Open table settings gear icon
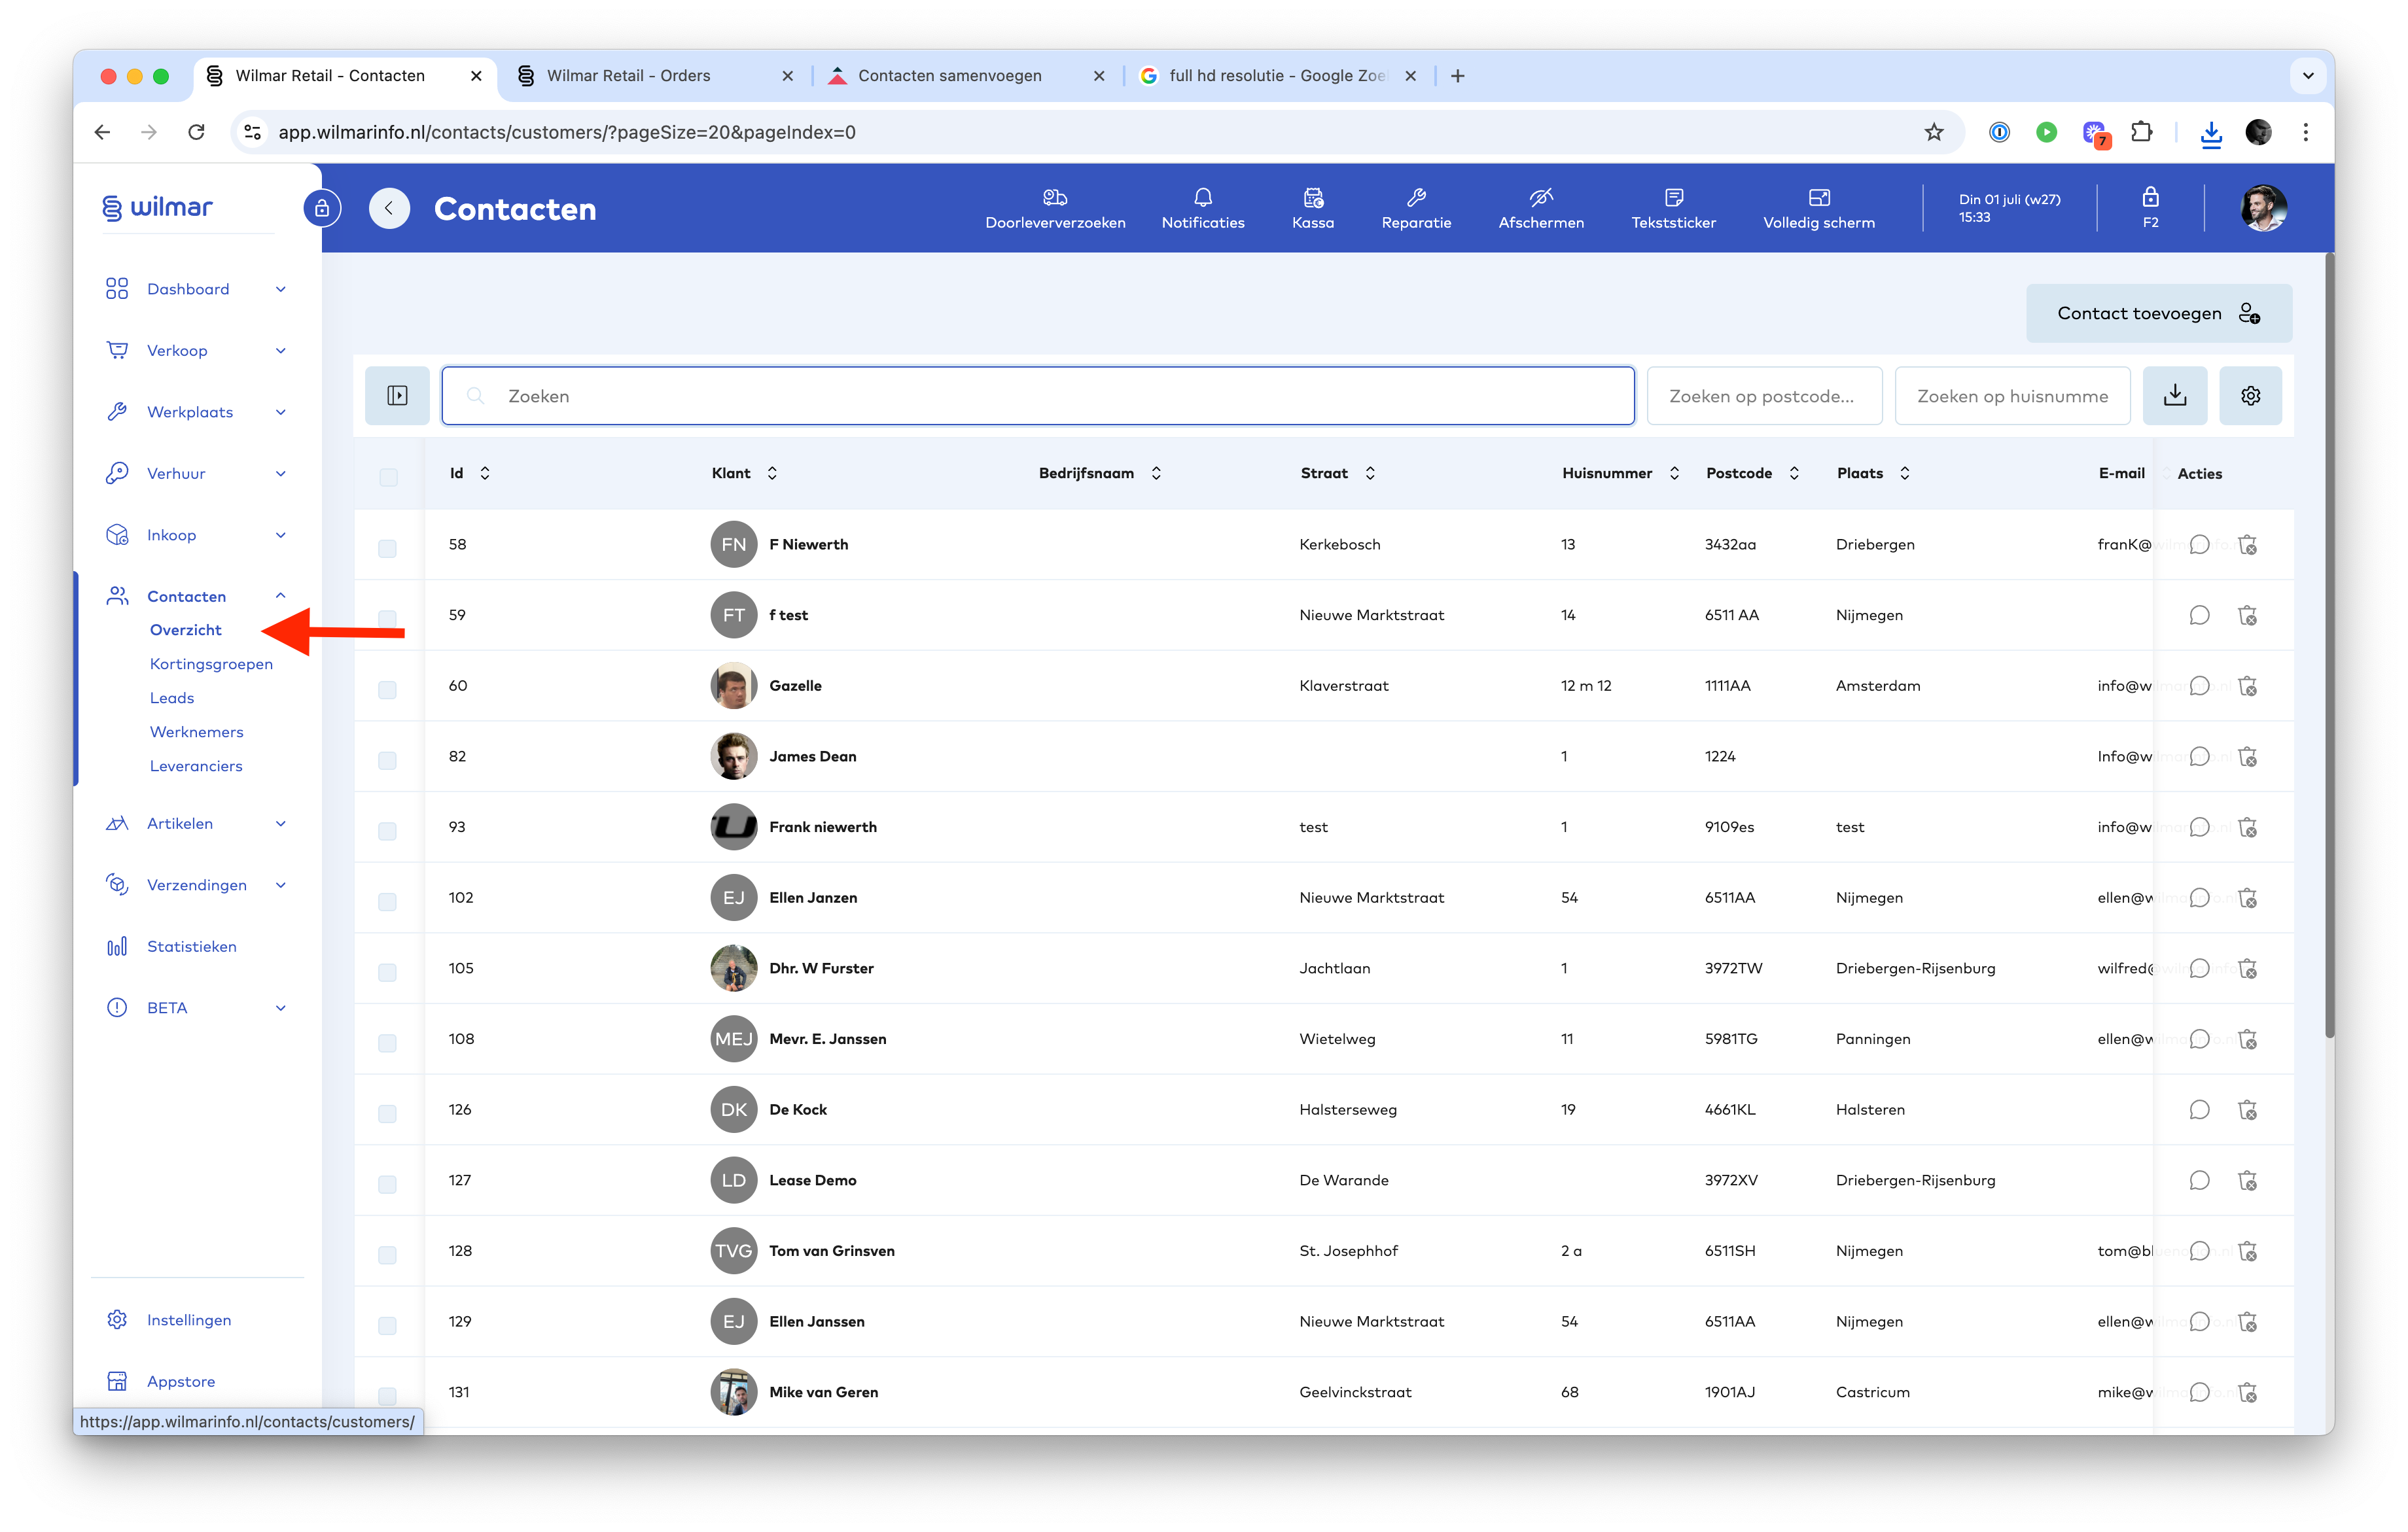The height and width of the screenshot is (1532, 2408). tap(2250, 396)
